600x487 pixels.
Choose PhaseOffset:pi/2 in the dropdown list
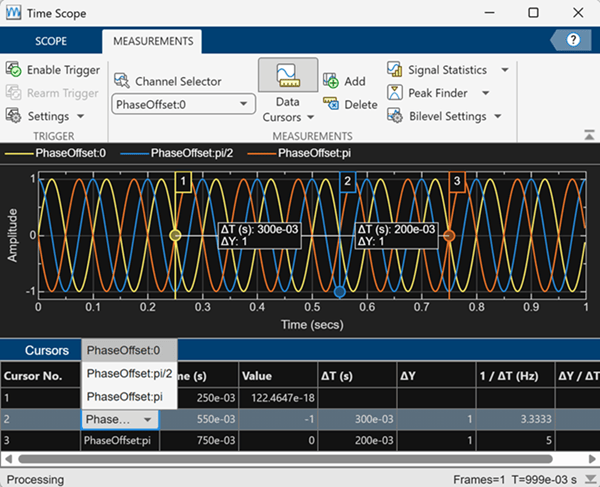click(129, 373)
